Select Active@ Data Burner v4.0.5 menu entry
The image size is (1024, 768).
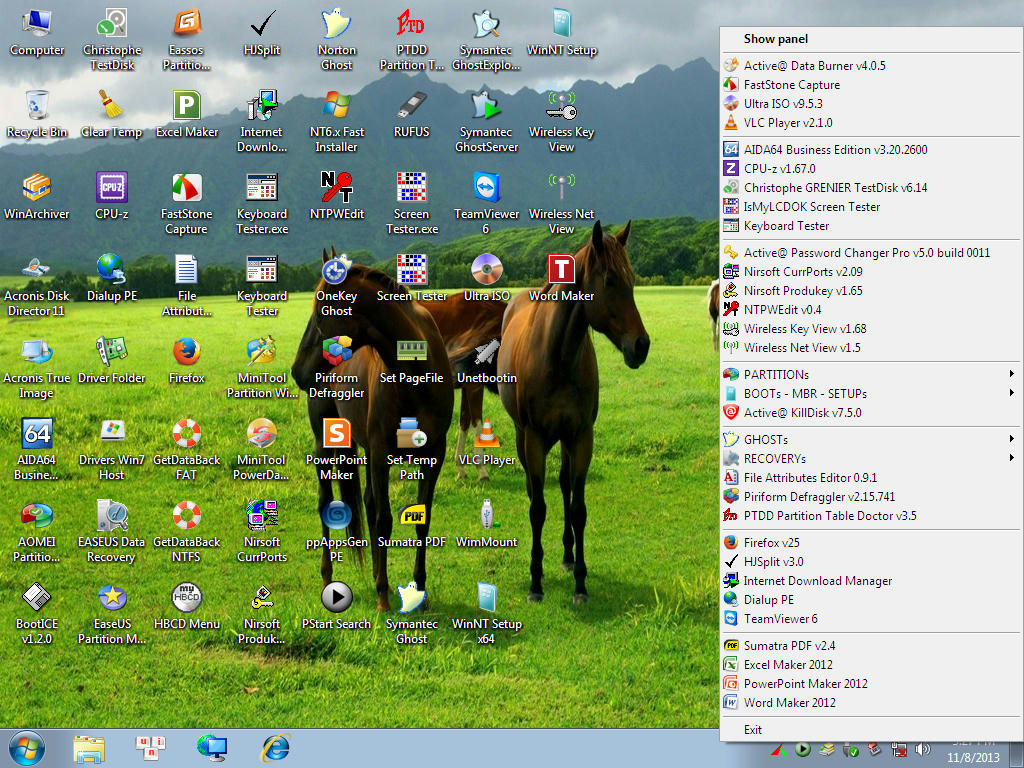871,65
